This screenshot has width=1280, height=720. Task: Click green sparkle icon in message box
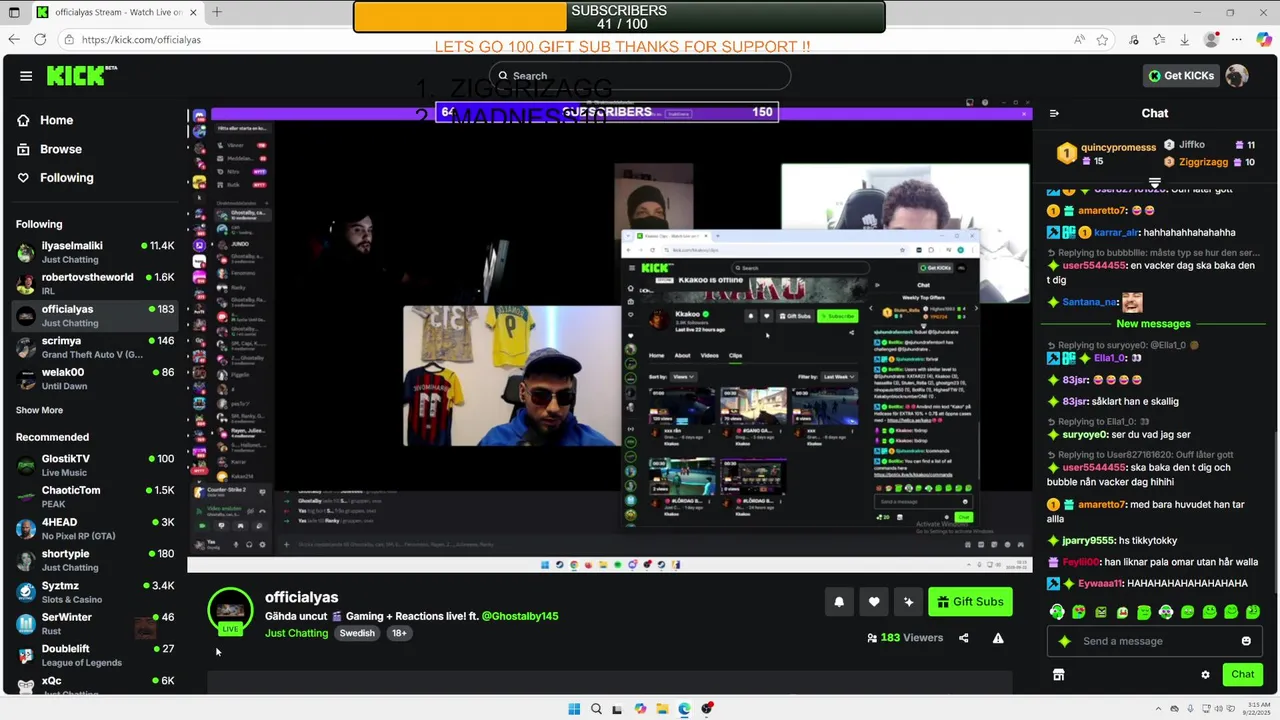click(x=1065, y=641)
